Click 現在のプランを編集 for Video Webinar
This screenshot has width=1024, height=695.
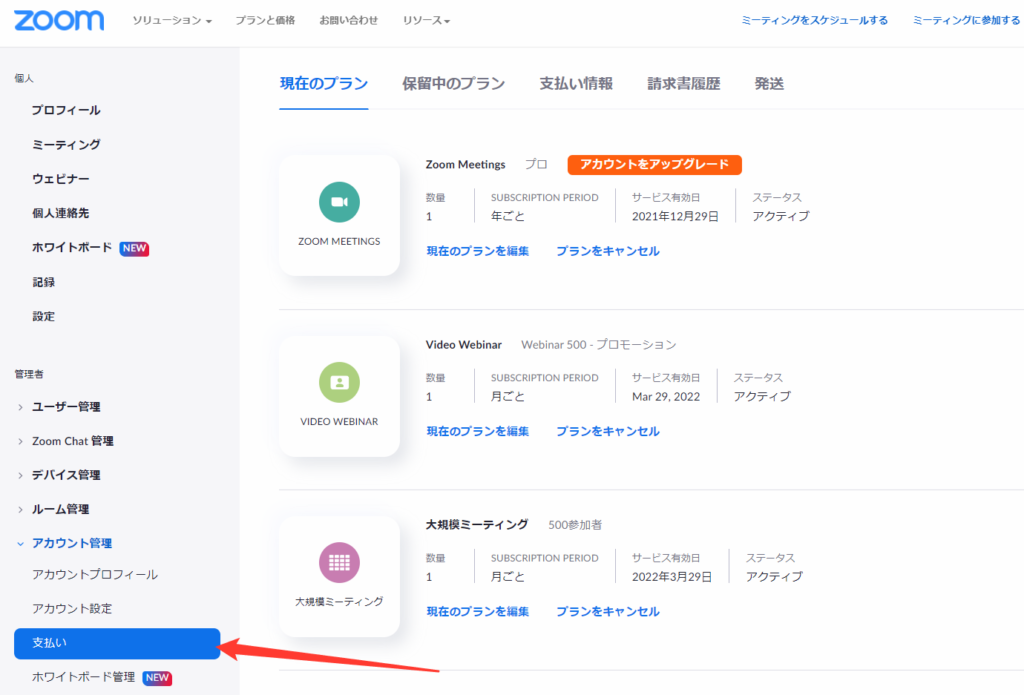click(x=477, y=431)
